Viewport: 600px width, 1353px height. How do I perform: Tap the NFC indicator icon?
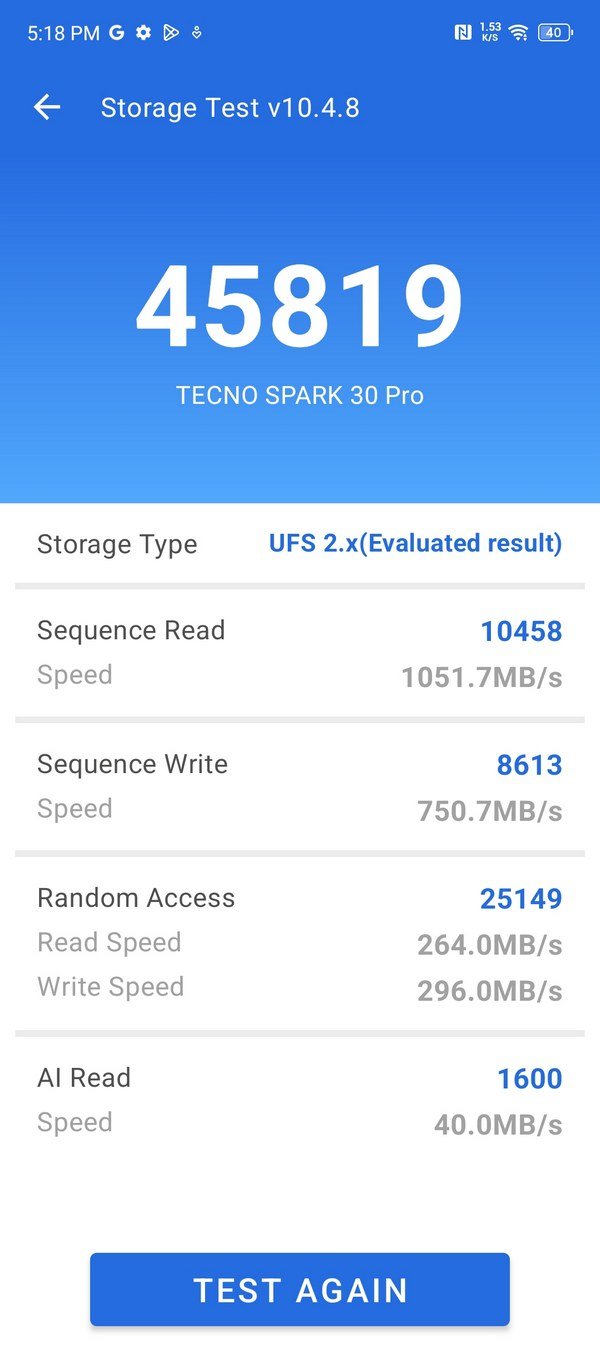tap(463, 33)
